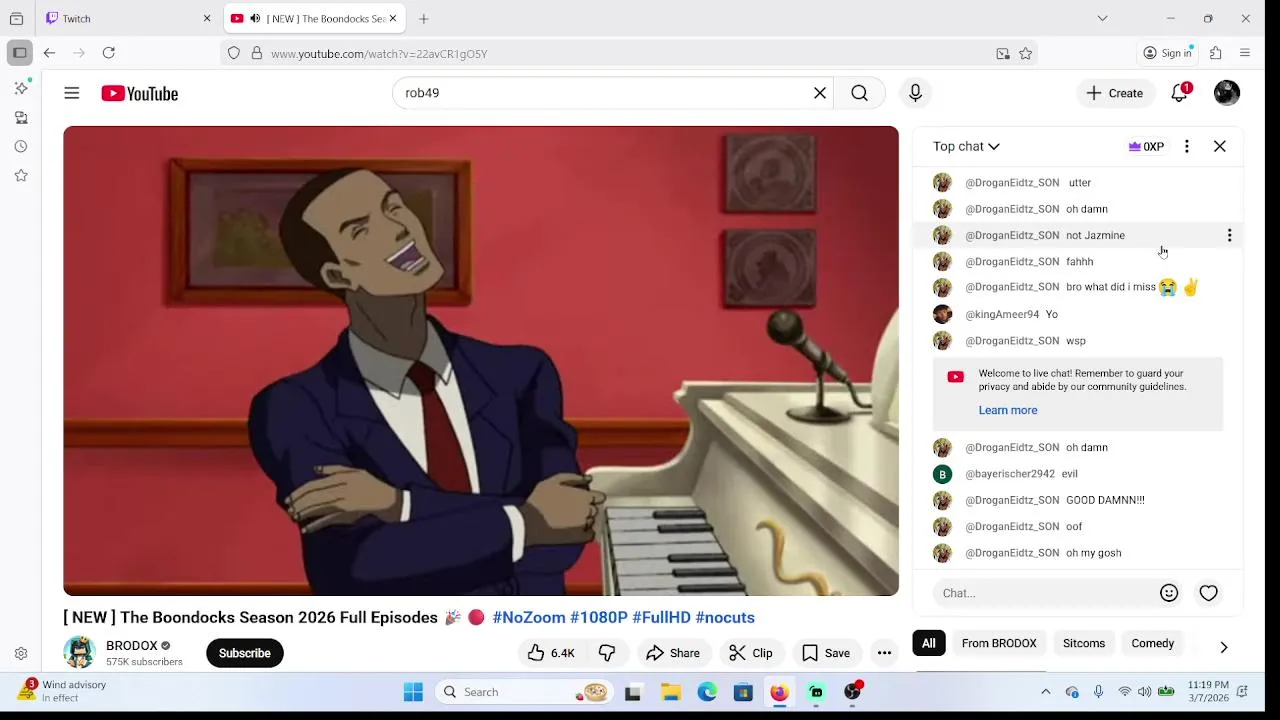The image size is (1280, 720).
Task: Click the browser URL address bar
Action: [630, 54]
